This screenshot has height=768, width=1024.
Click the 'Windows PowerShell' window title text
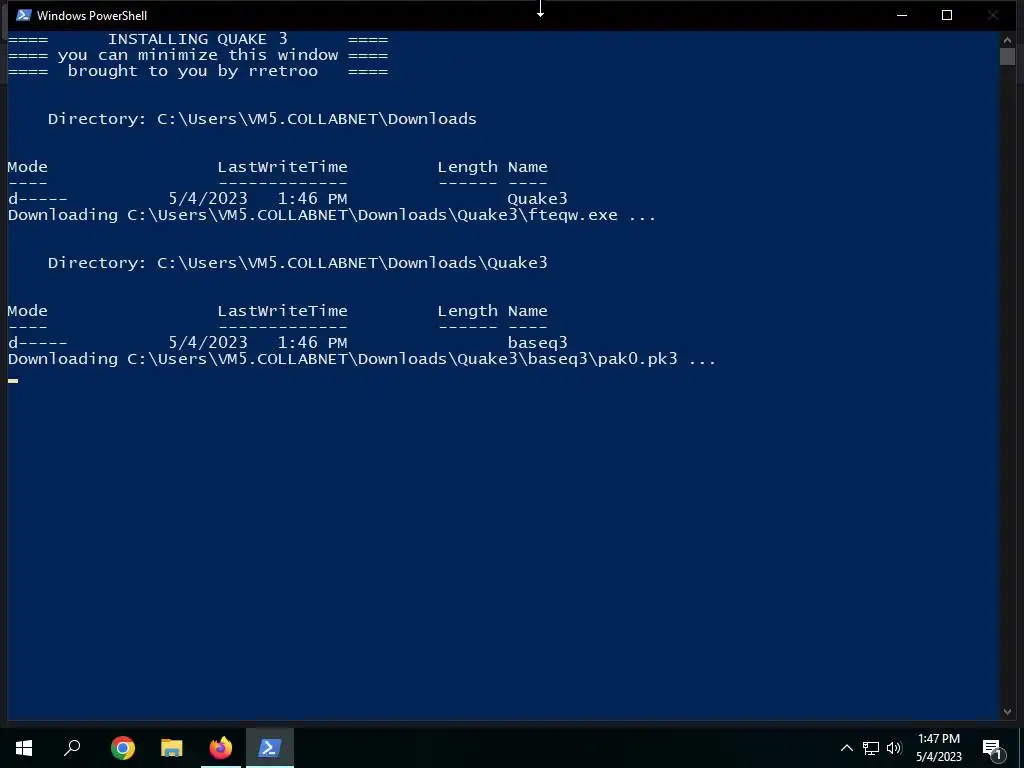tap(92, 16)
